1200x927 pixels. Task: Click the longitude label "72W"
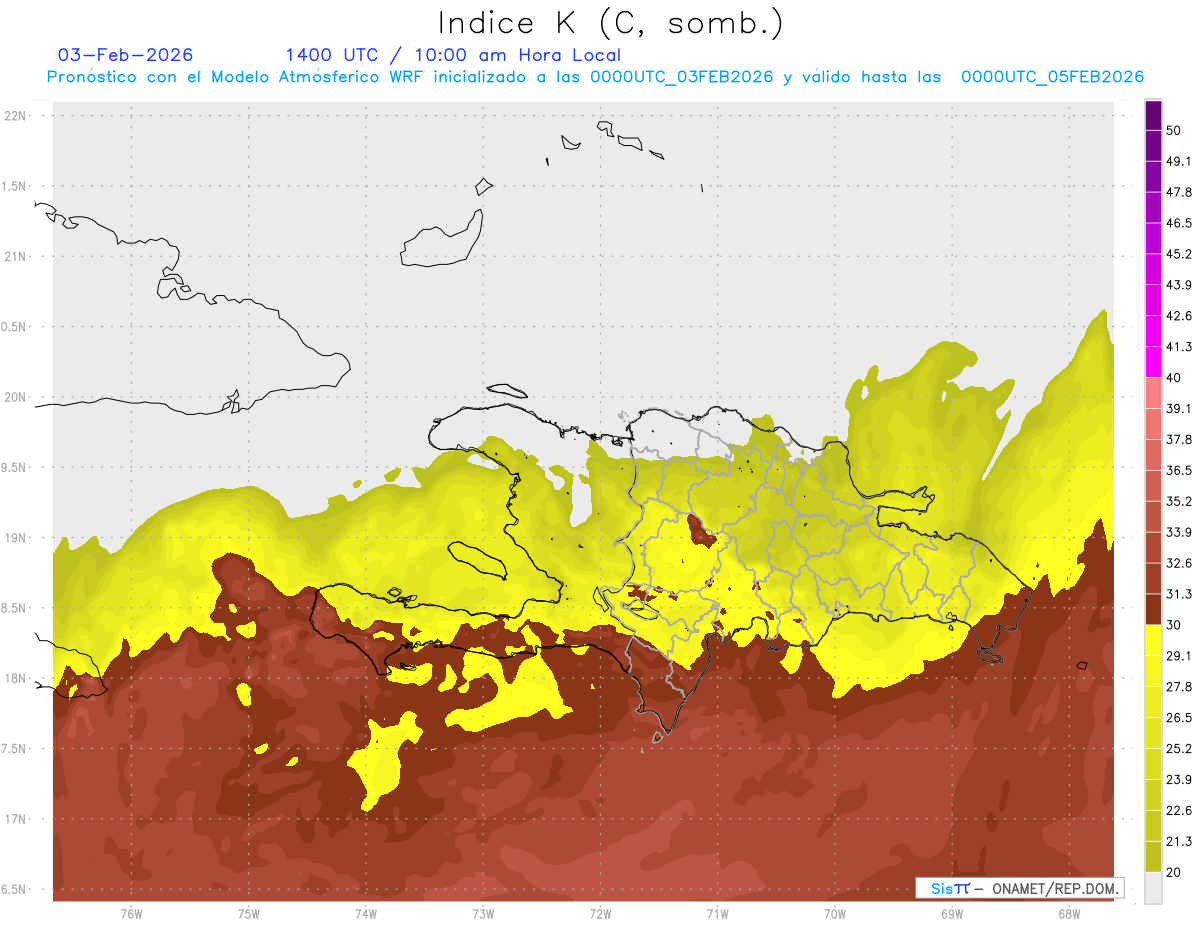coord(600,914)
